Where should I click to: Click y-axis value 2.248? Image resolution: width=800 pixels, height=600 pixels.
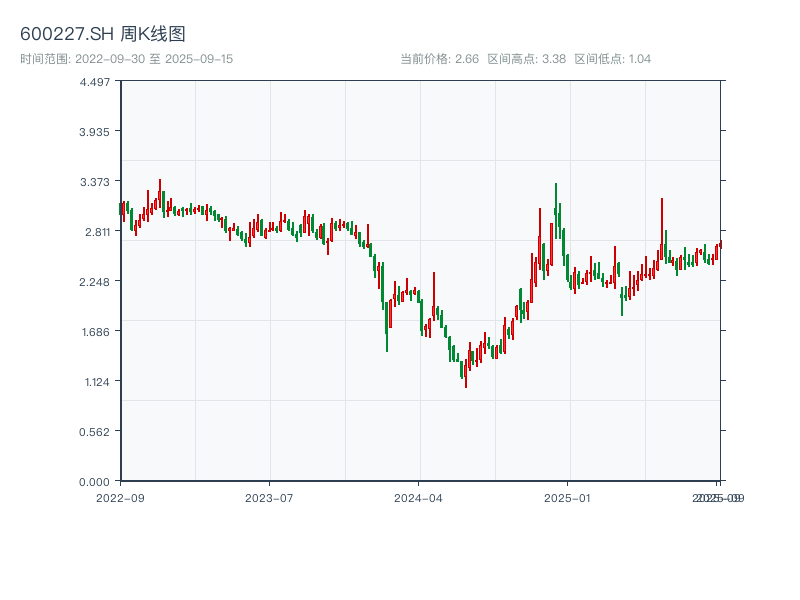click(94, 282)
